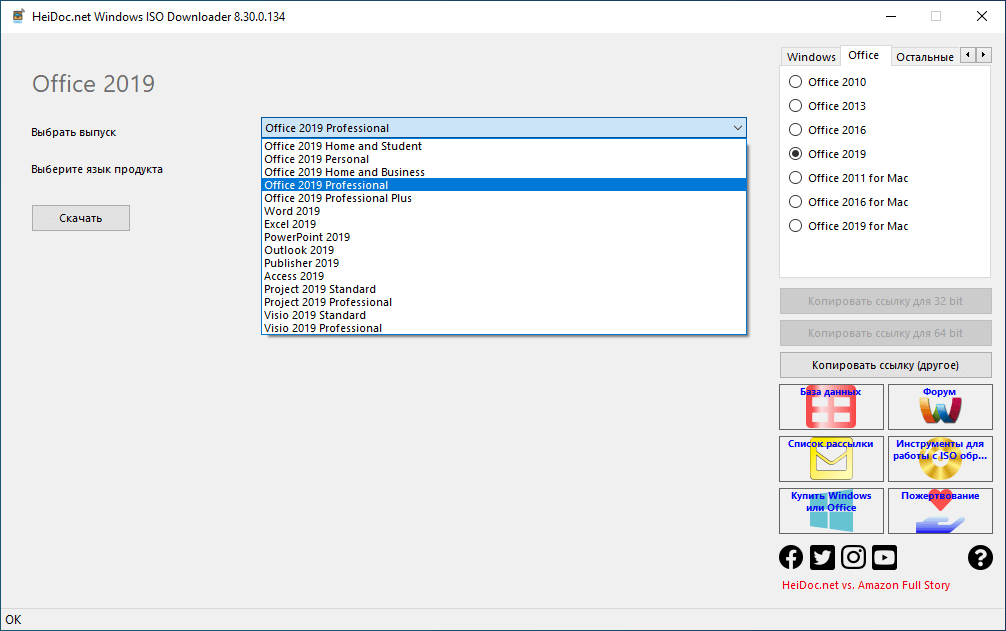Minimize the ISO Downloader window

click(891, 17)
